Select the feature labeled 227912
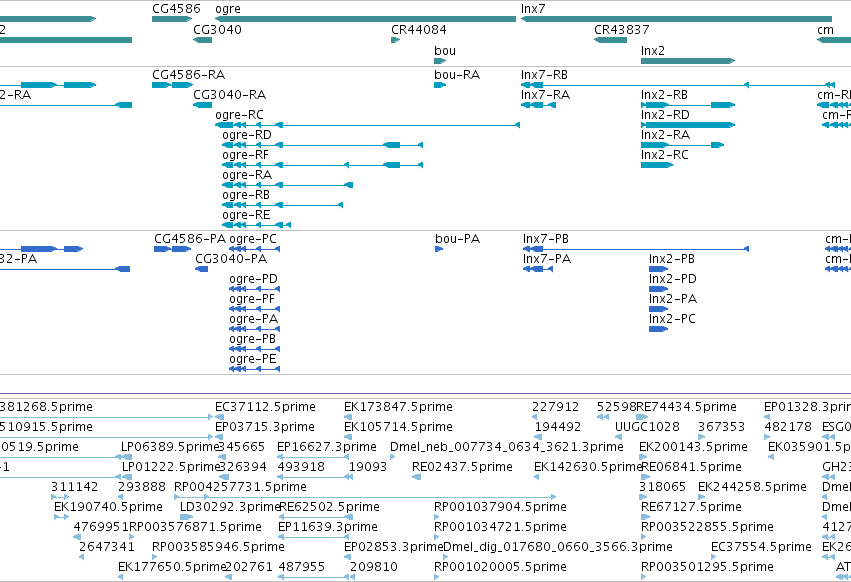The height and width of the screenshot is (582, 851). tap(555, 407)
